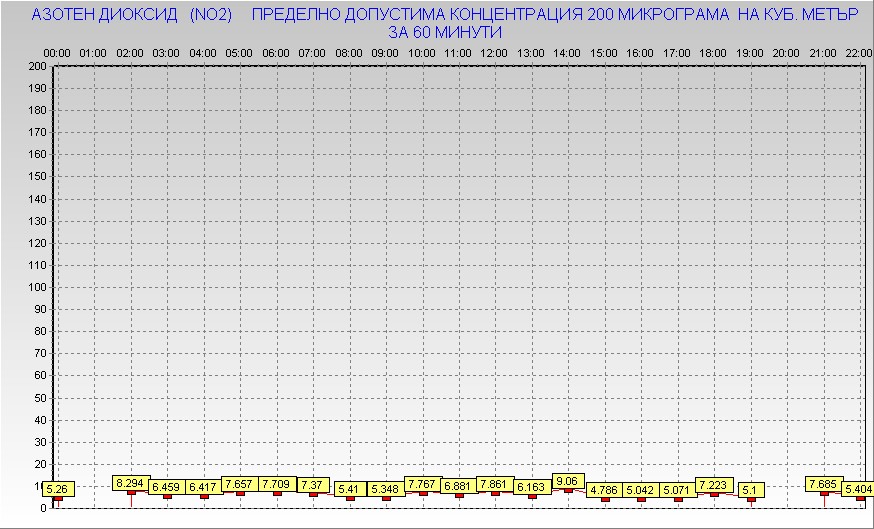Select the 6.163 value label

click(532, 487)
